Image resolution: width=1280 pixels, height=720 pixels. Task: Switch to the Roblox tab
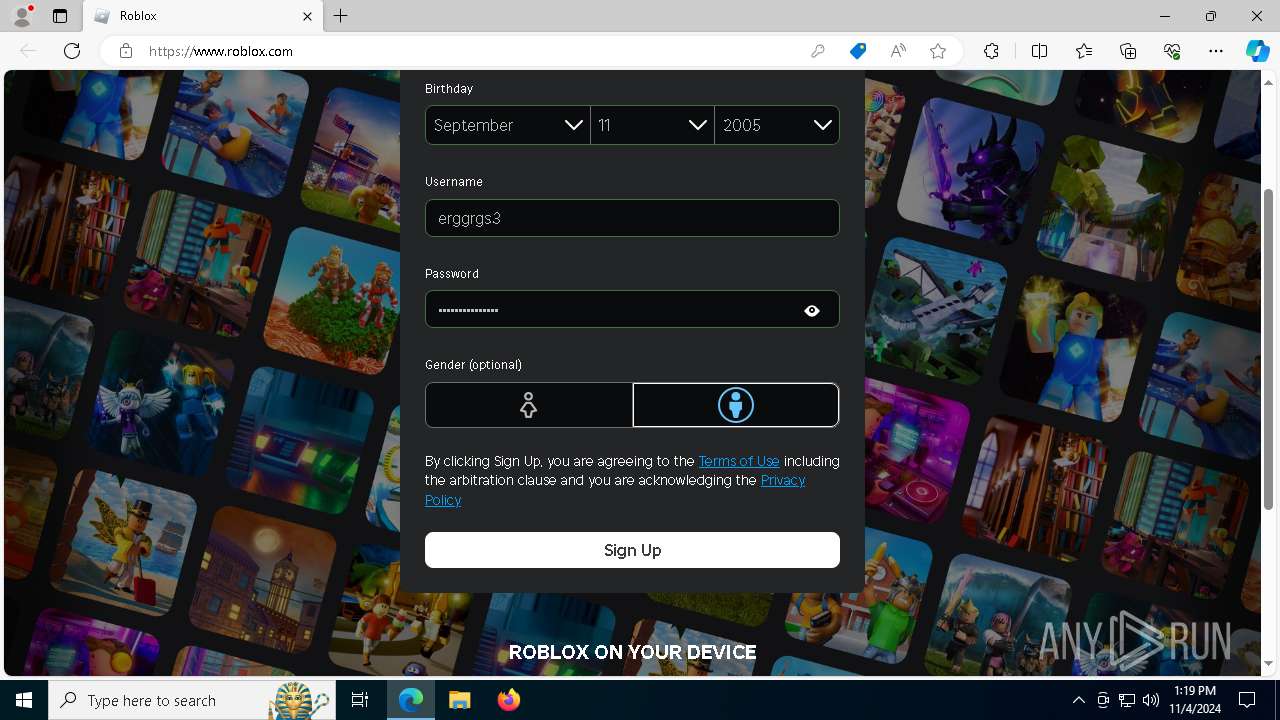tap(202, 16)
